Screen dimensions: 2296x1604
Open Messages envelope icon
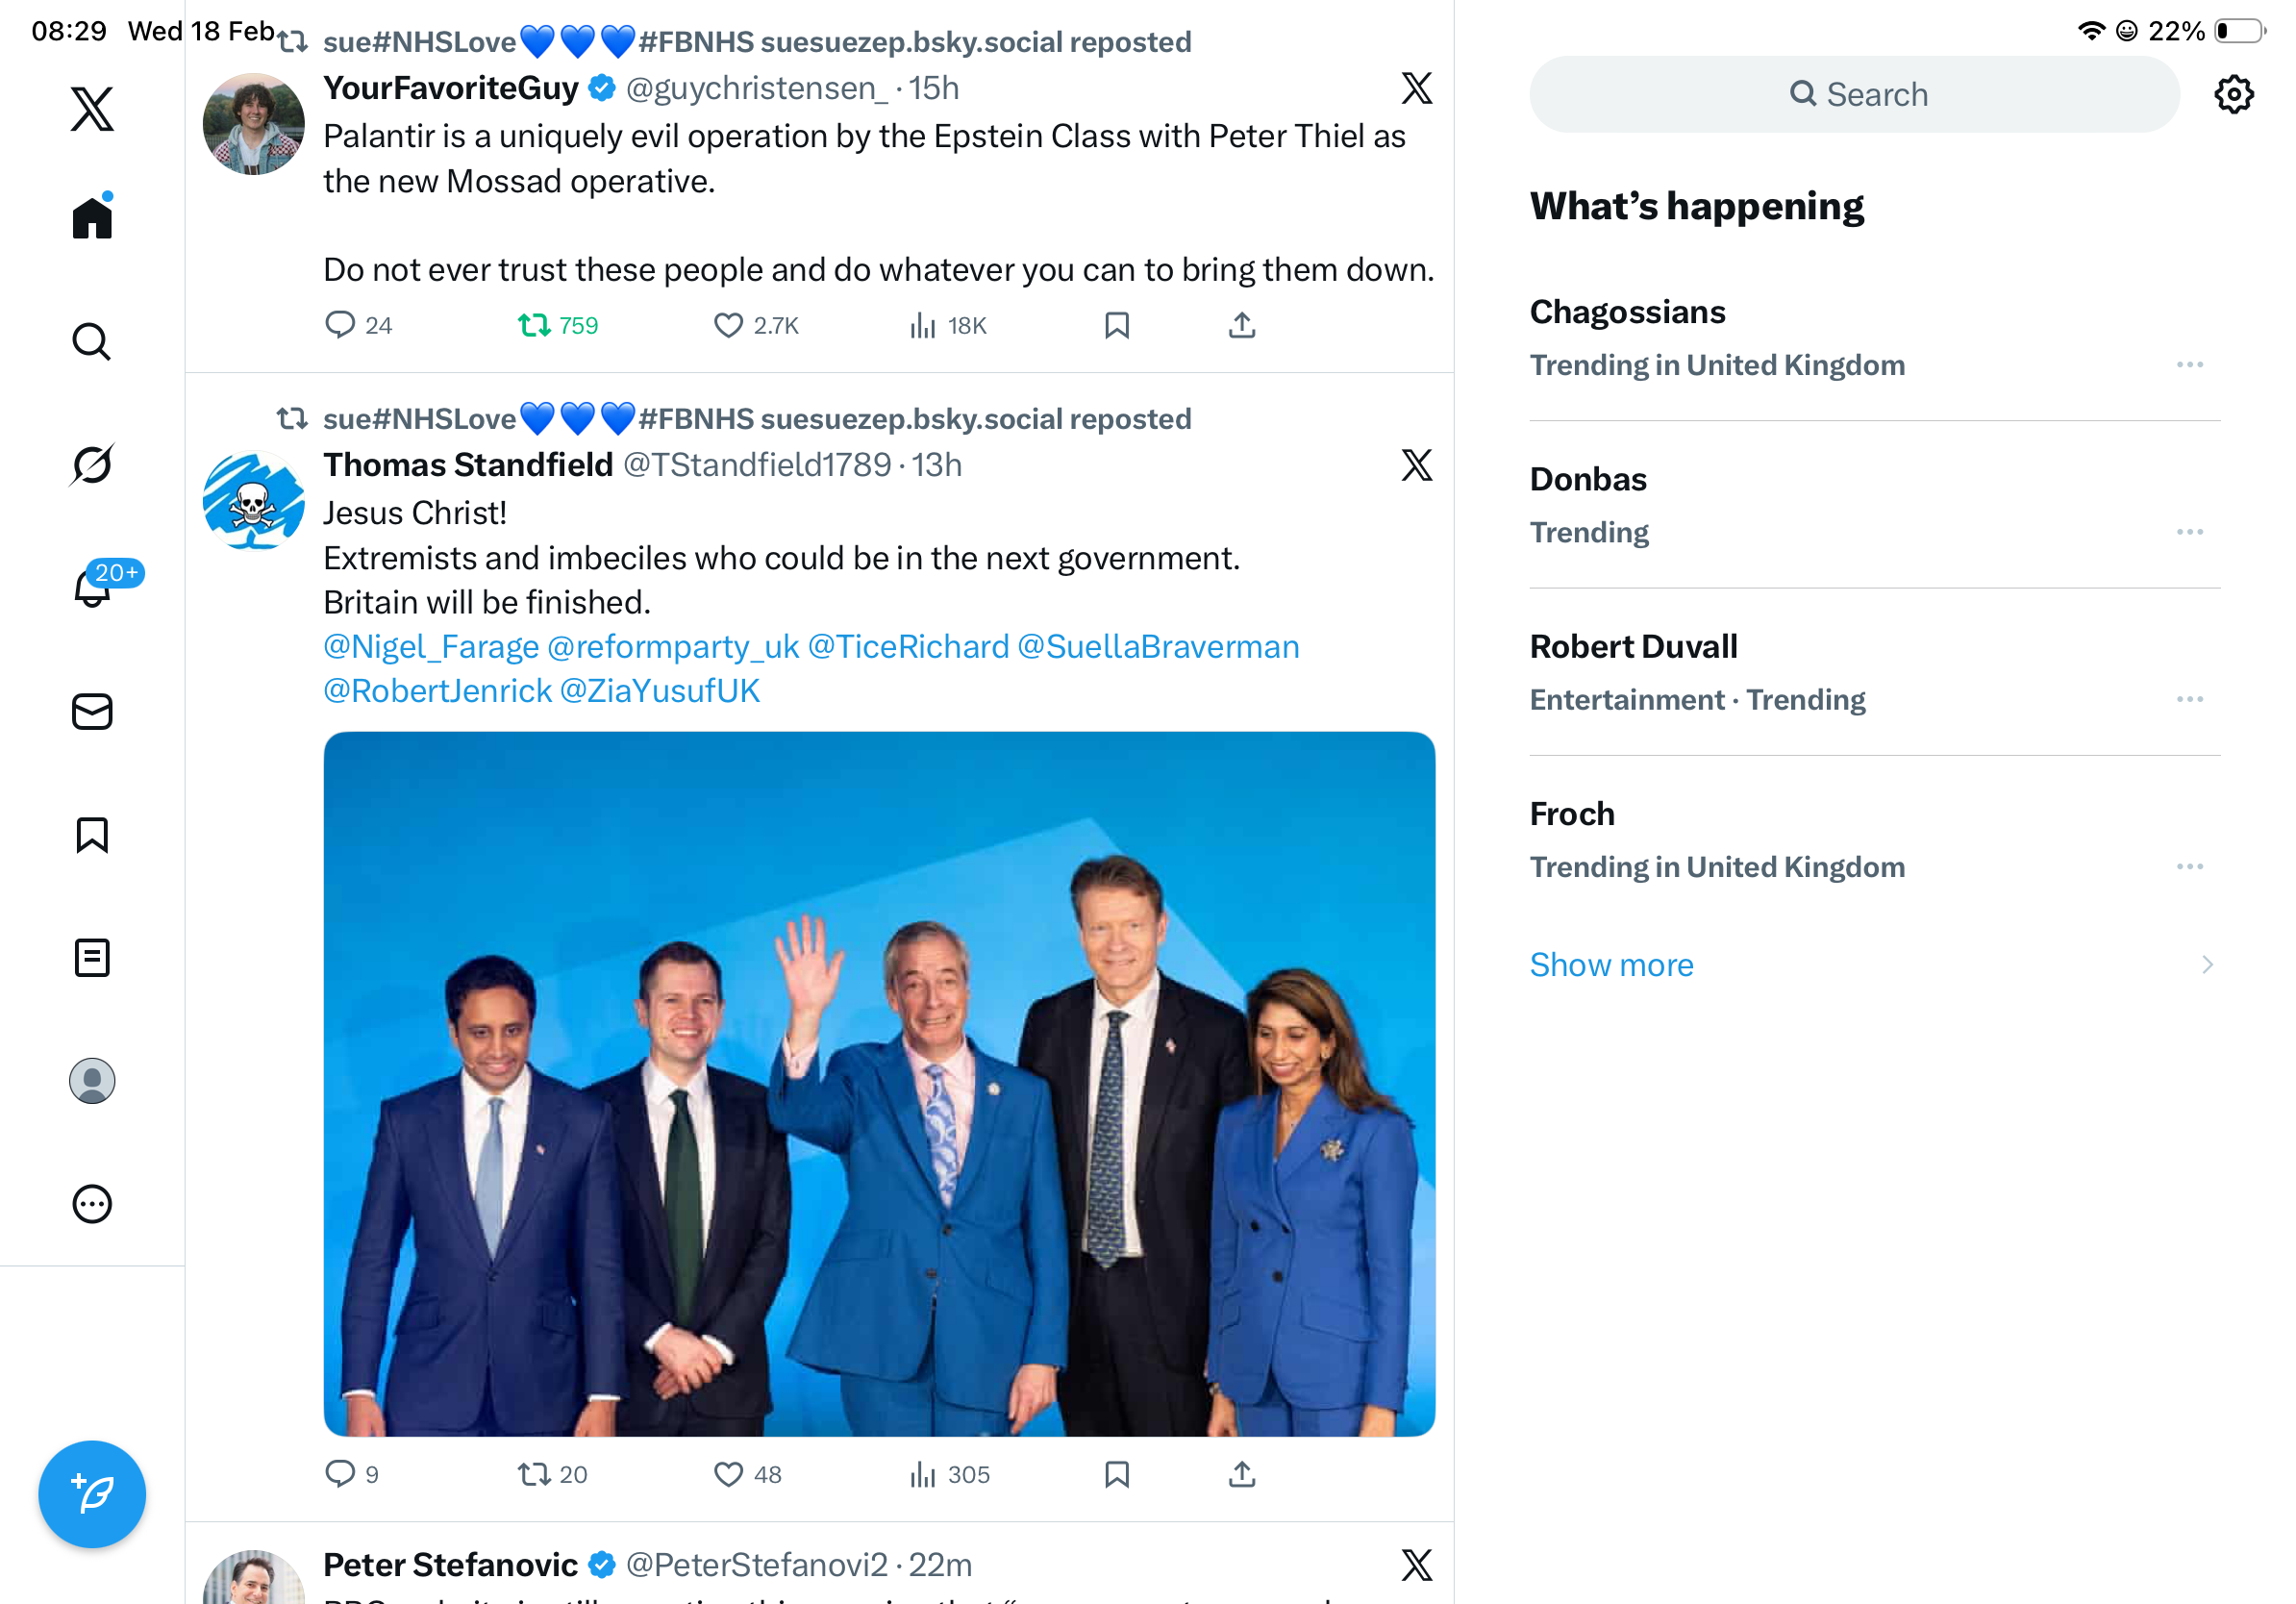click(x=92, y=712)
